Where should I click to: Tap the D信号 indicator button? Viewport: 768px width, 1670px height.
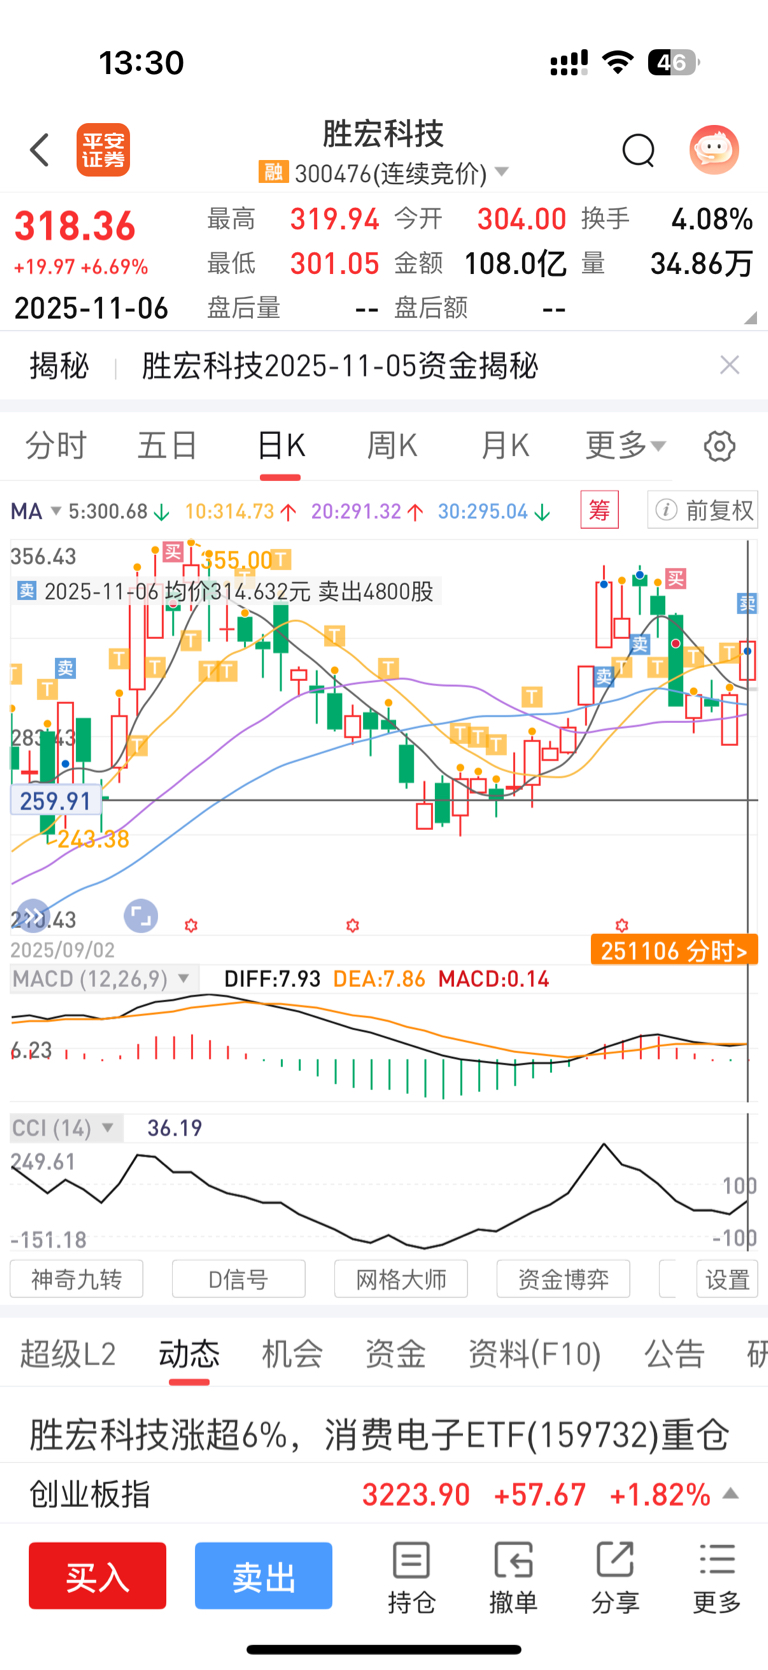238,1279
